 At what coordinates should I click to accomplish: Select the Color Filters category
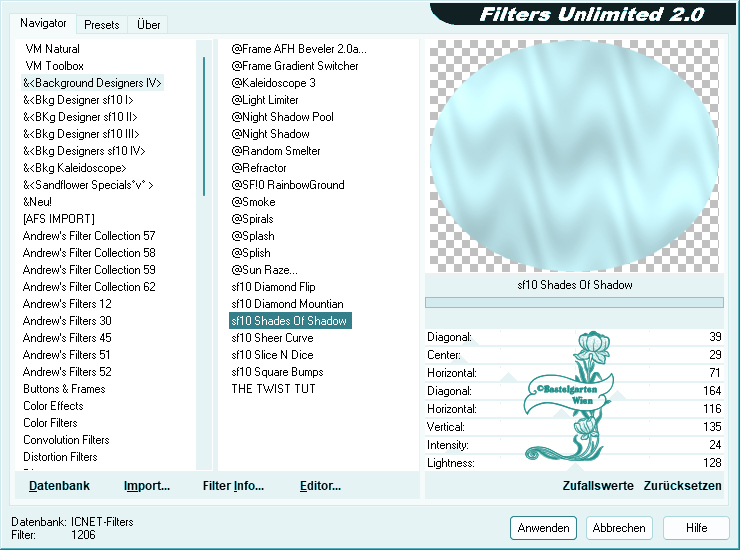coord(50,423)
